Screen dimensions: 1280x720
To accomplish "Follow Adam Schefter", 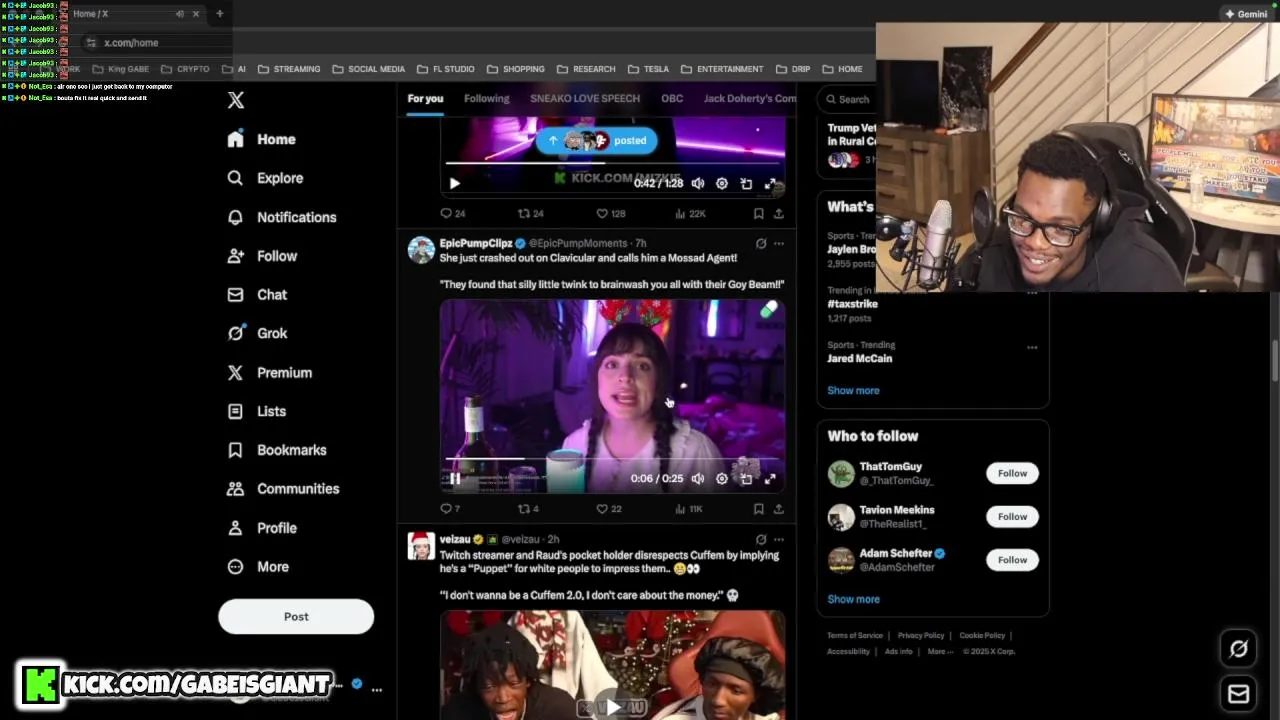I will (1012, 560).
